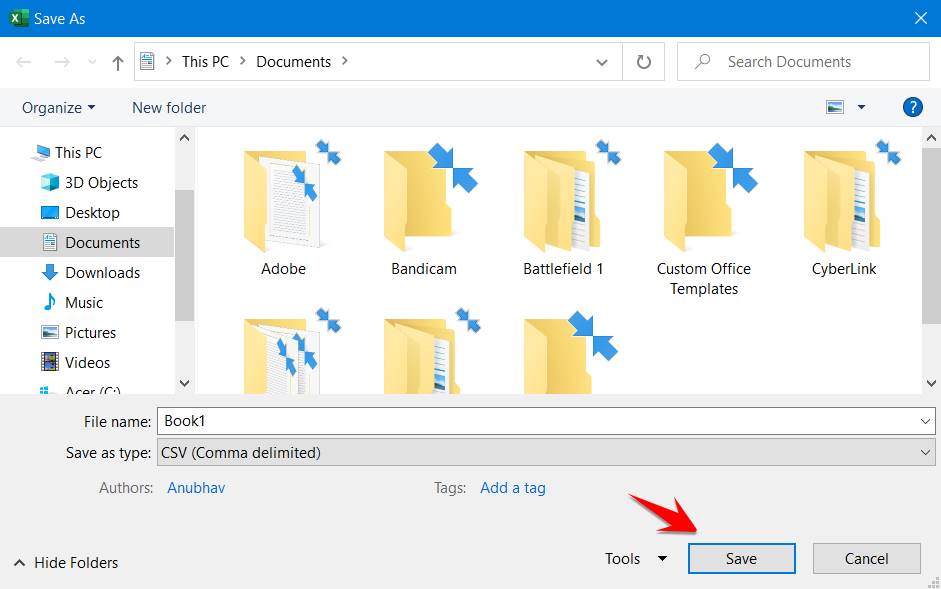The image size is (941, 589).
Task: Open the address bar previous locations dropdown
Action: 602,62
